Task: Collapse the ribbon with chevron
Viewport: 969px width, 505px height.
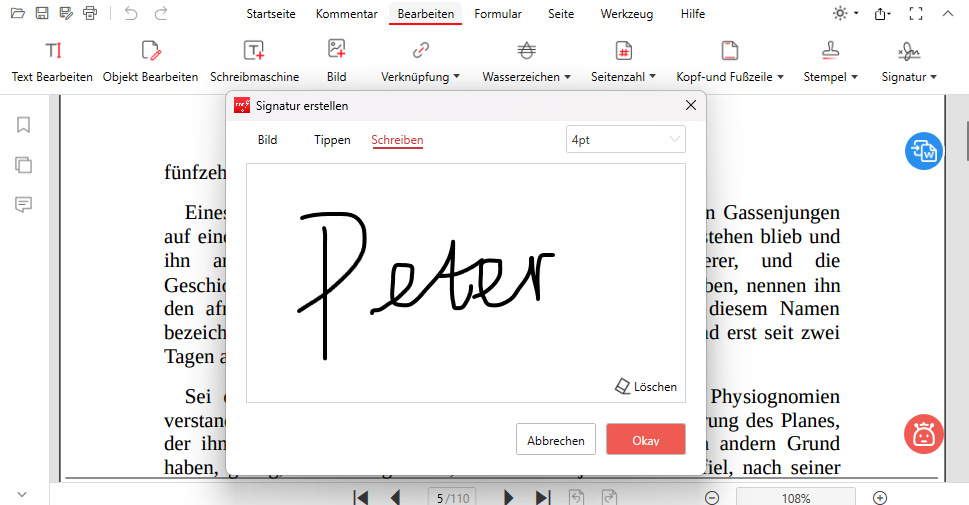Action: (947, 13)
